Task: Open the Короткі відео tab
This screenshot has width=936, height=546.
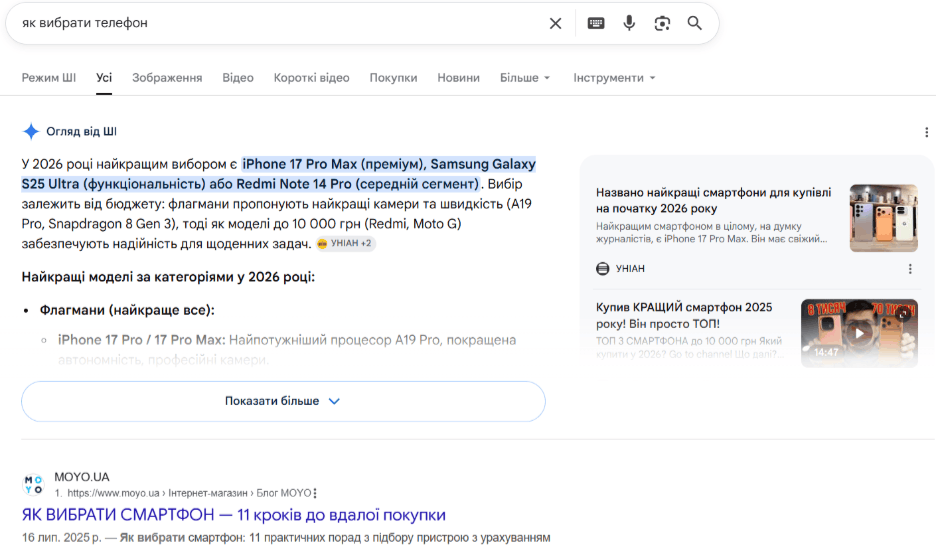Action: 312,78
